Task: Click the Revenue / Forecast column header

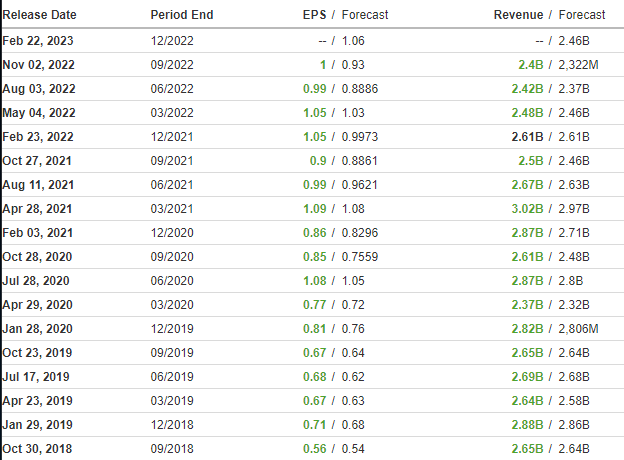Action: point(550,15)
